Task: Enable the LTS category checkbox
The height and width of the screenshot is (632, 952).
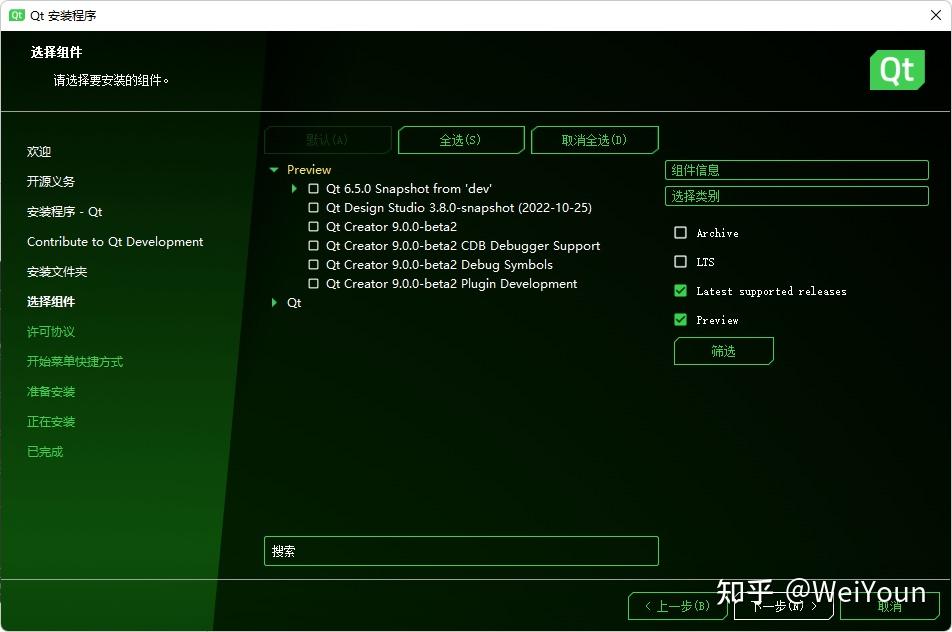Action: 681,262
